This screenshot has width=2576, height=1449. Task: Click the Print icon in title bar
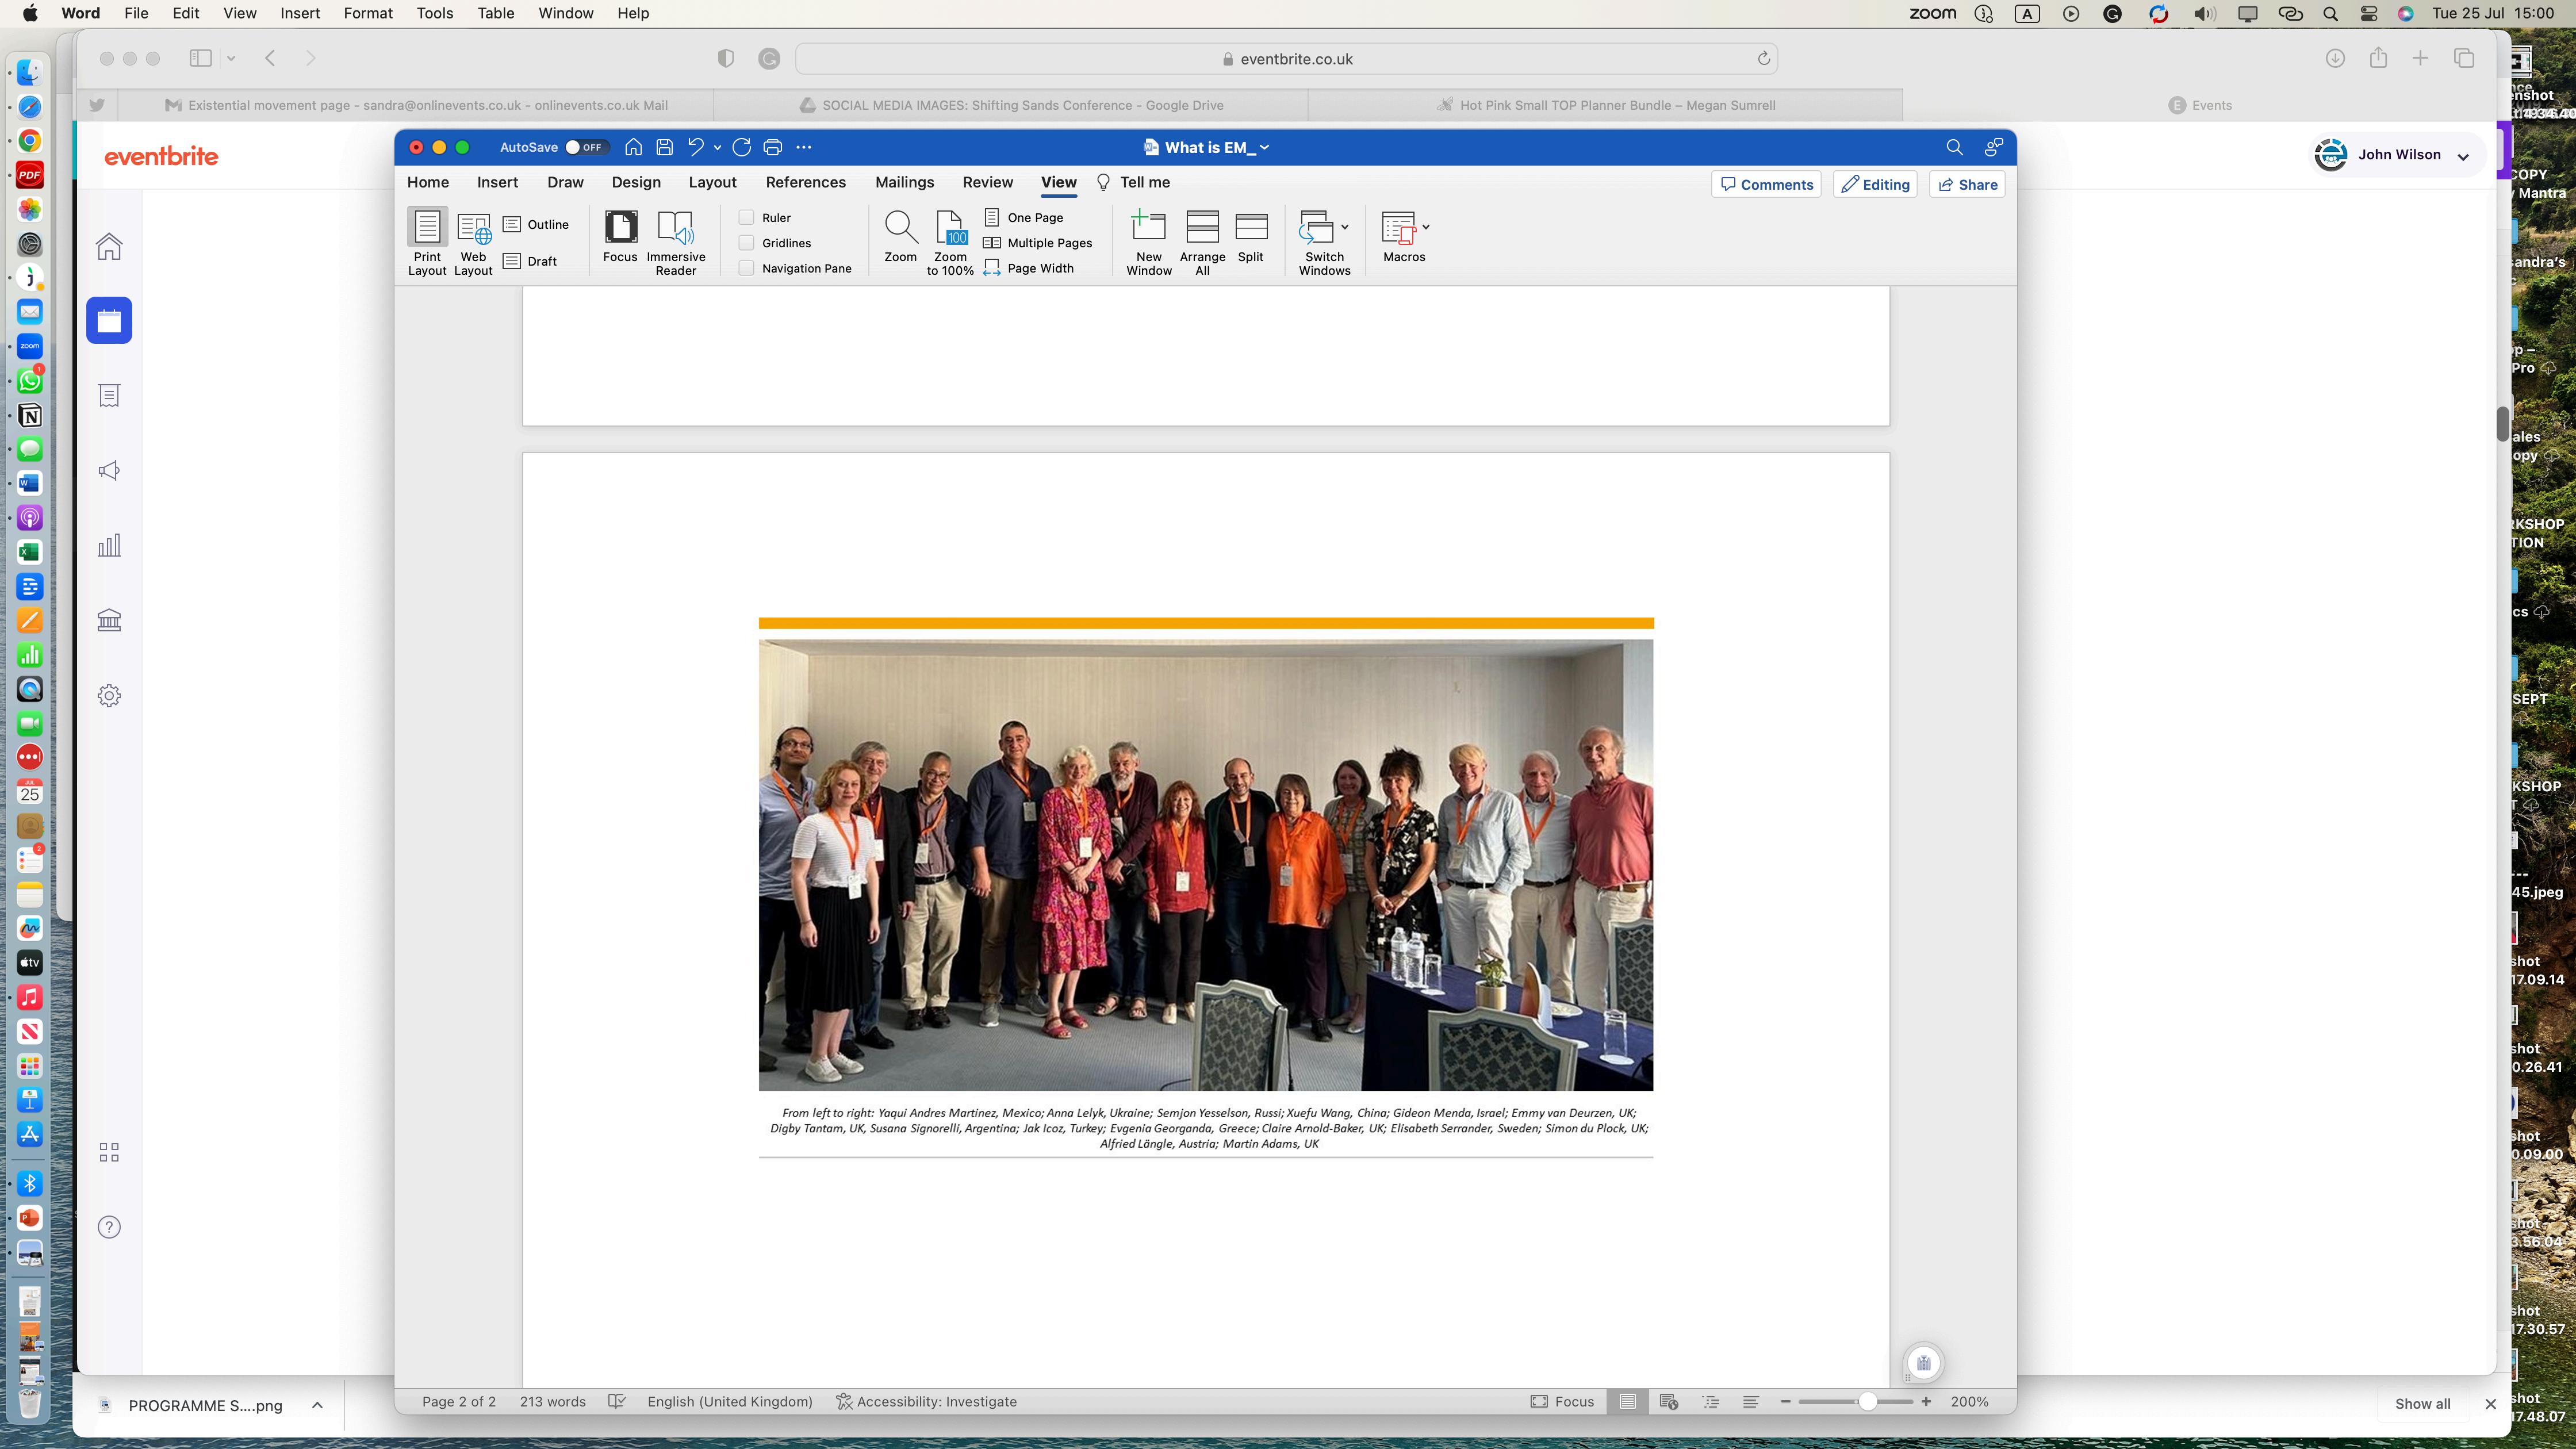point(772,147)
